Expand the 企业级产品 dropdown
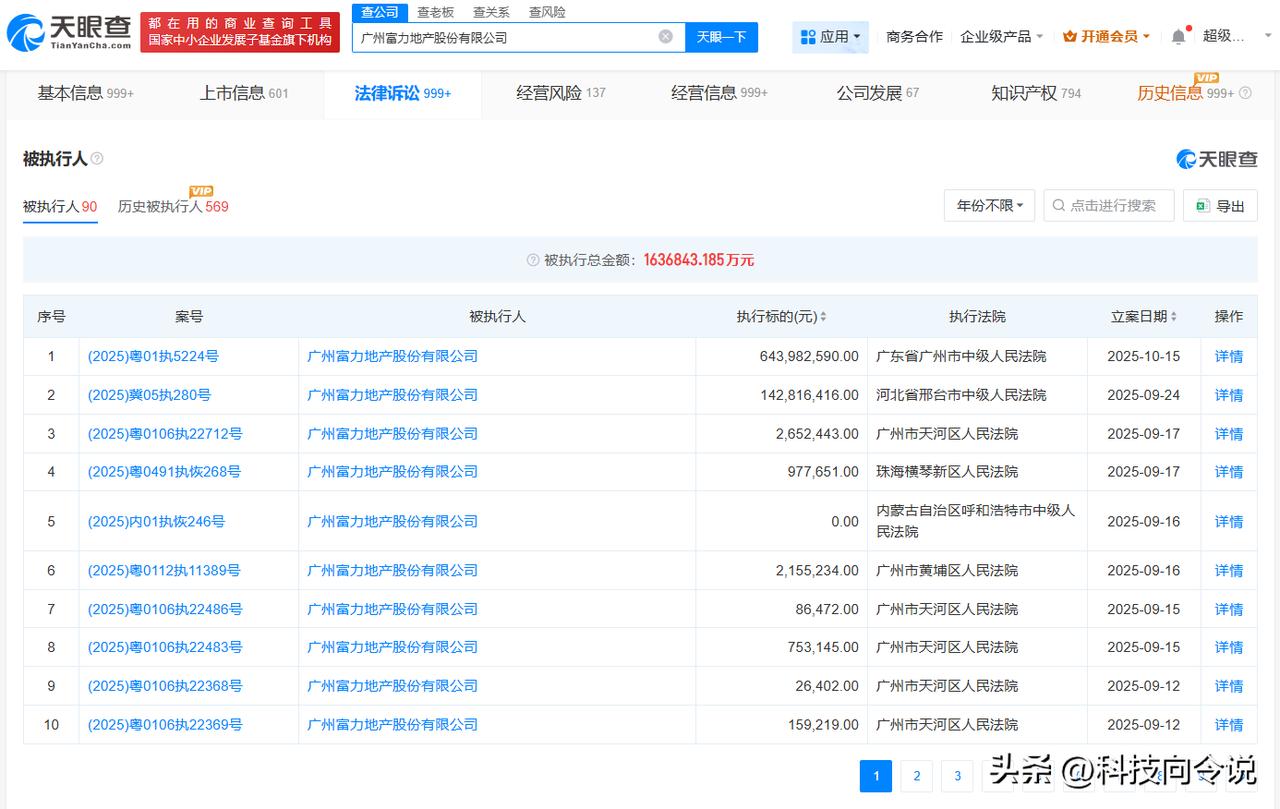Screen dimensions: 1280x809 pyautogui.click(x=1001, y=37)
